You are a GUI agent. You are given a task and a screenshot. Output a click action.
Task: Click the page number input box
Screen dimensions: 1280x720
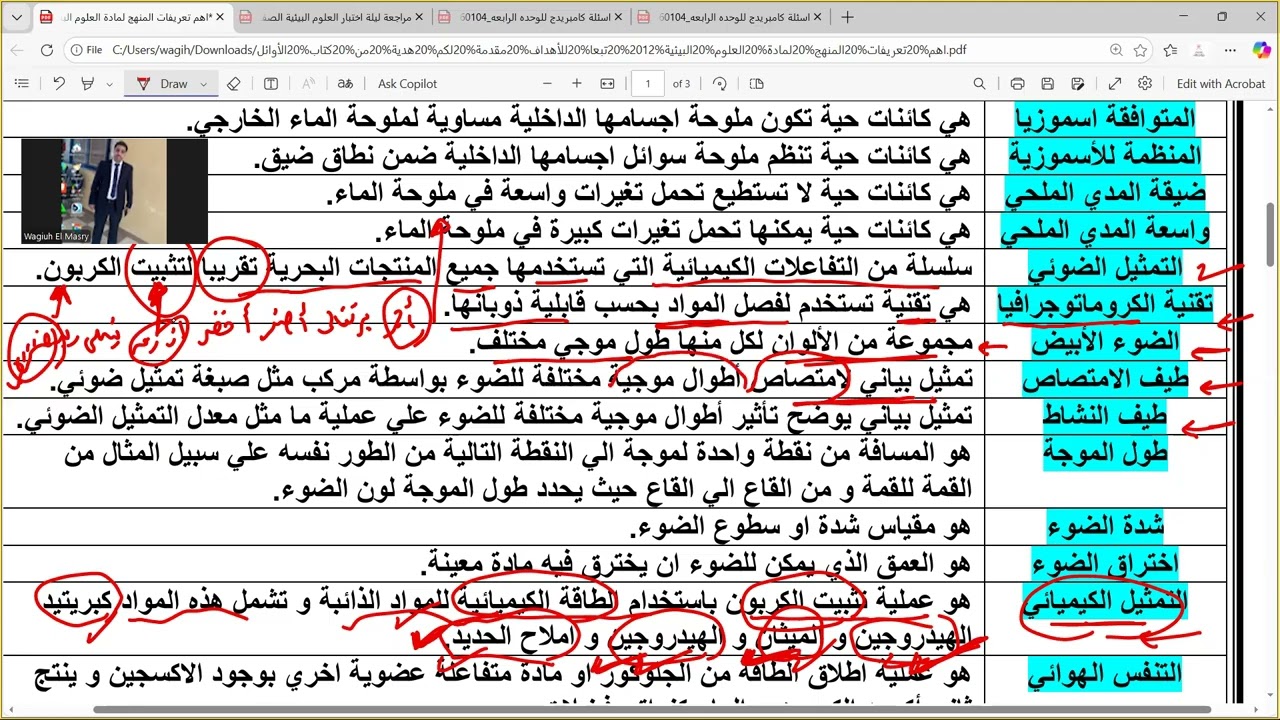648,84
